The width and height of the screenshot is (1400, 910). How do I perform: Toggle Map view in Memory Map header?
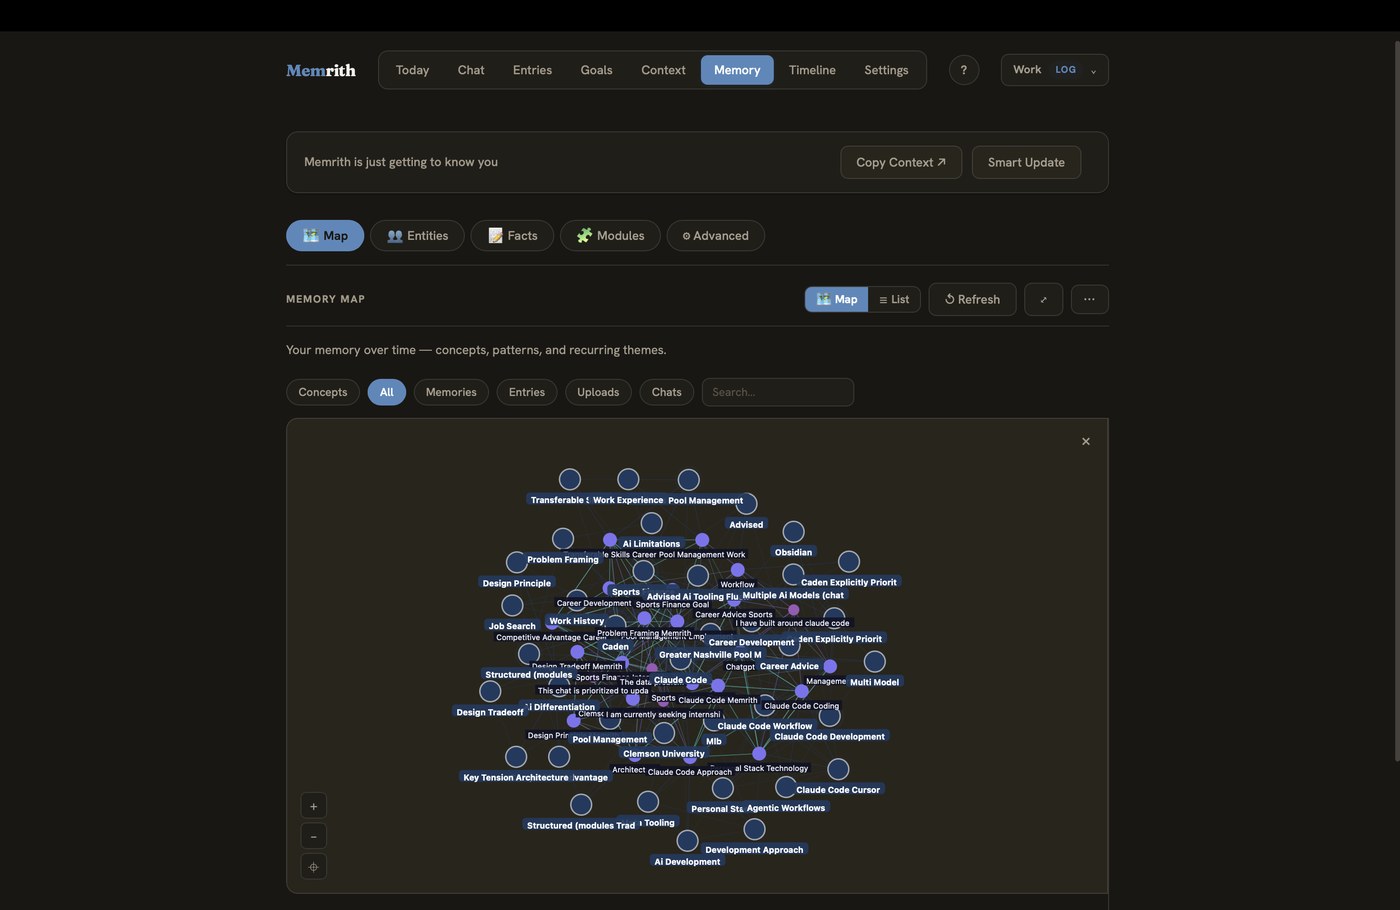click(x=836, y=299)
